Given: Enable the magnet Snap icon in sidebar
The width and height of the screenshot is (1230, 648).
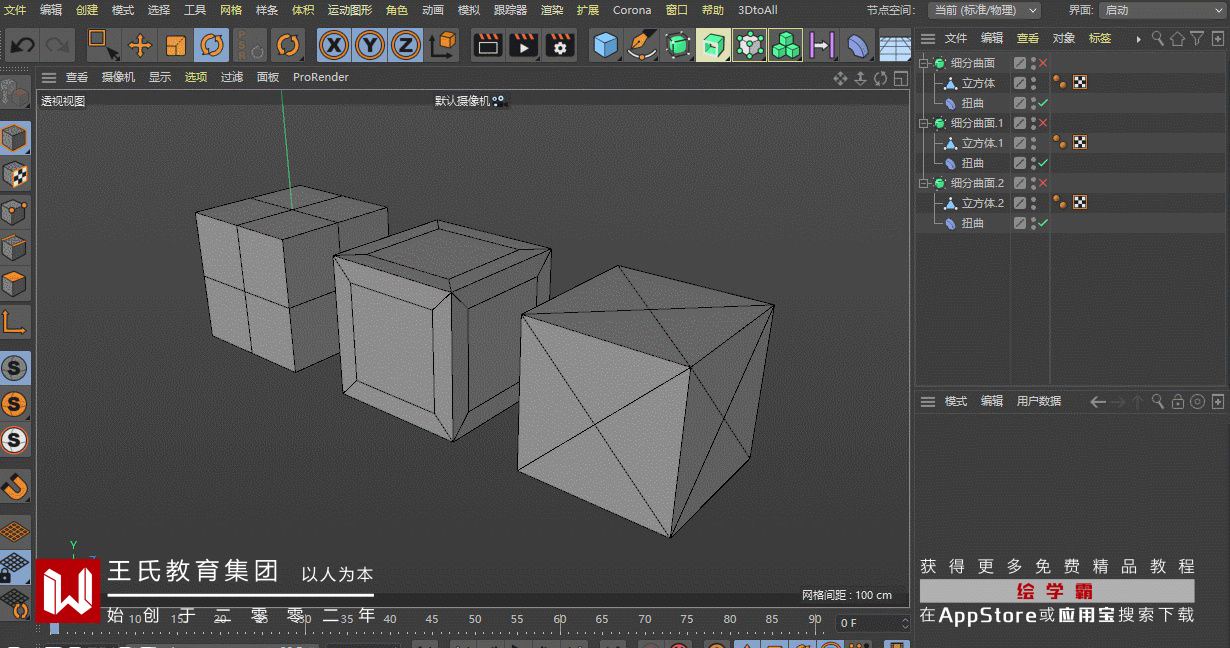Looking at the screenshot, I should click(x=14, y=487).
